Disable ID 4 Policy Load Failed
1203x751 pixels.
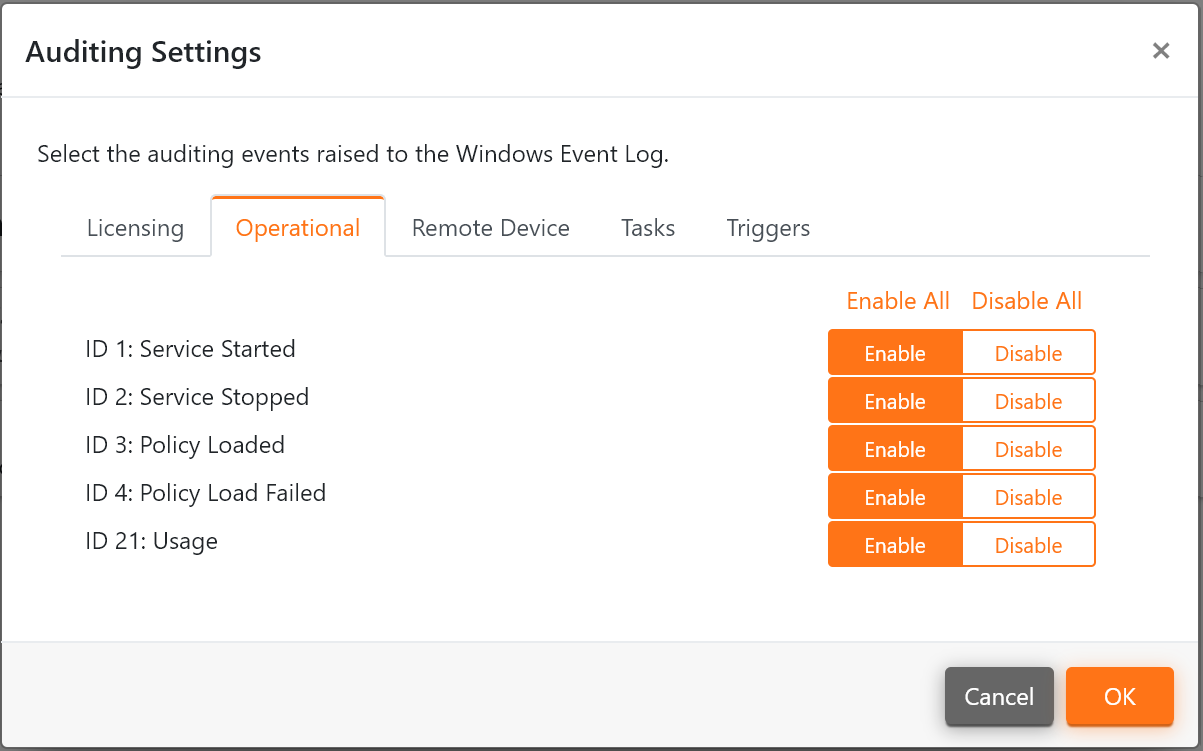pyautogui.click(x=1028, y=497)
